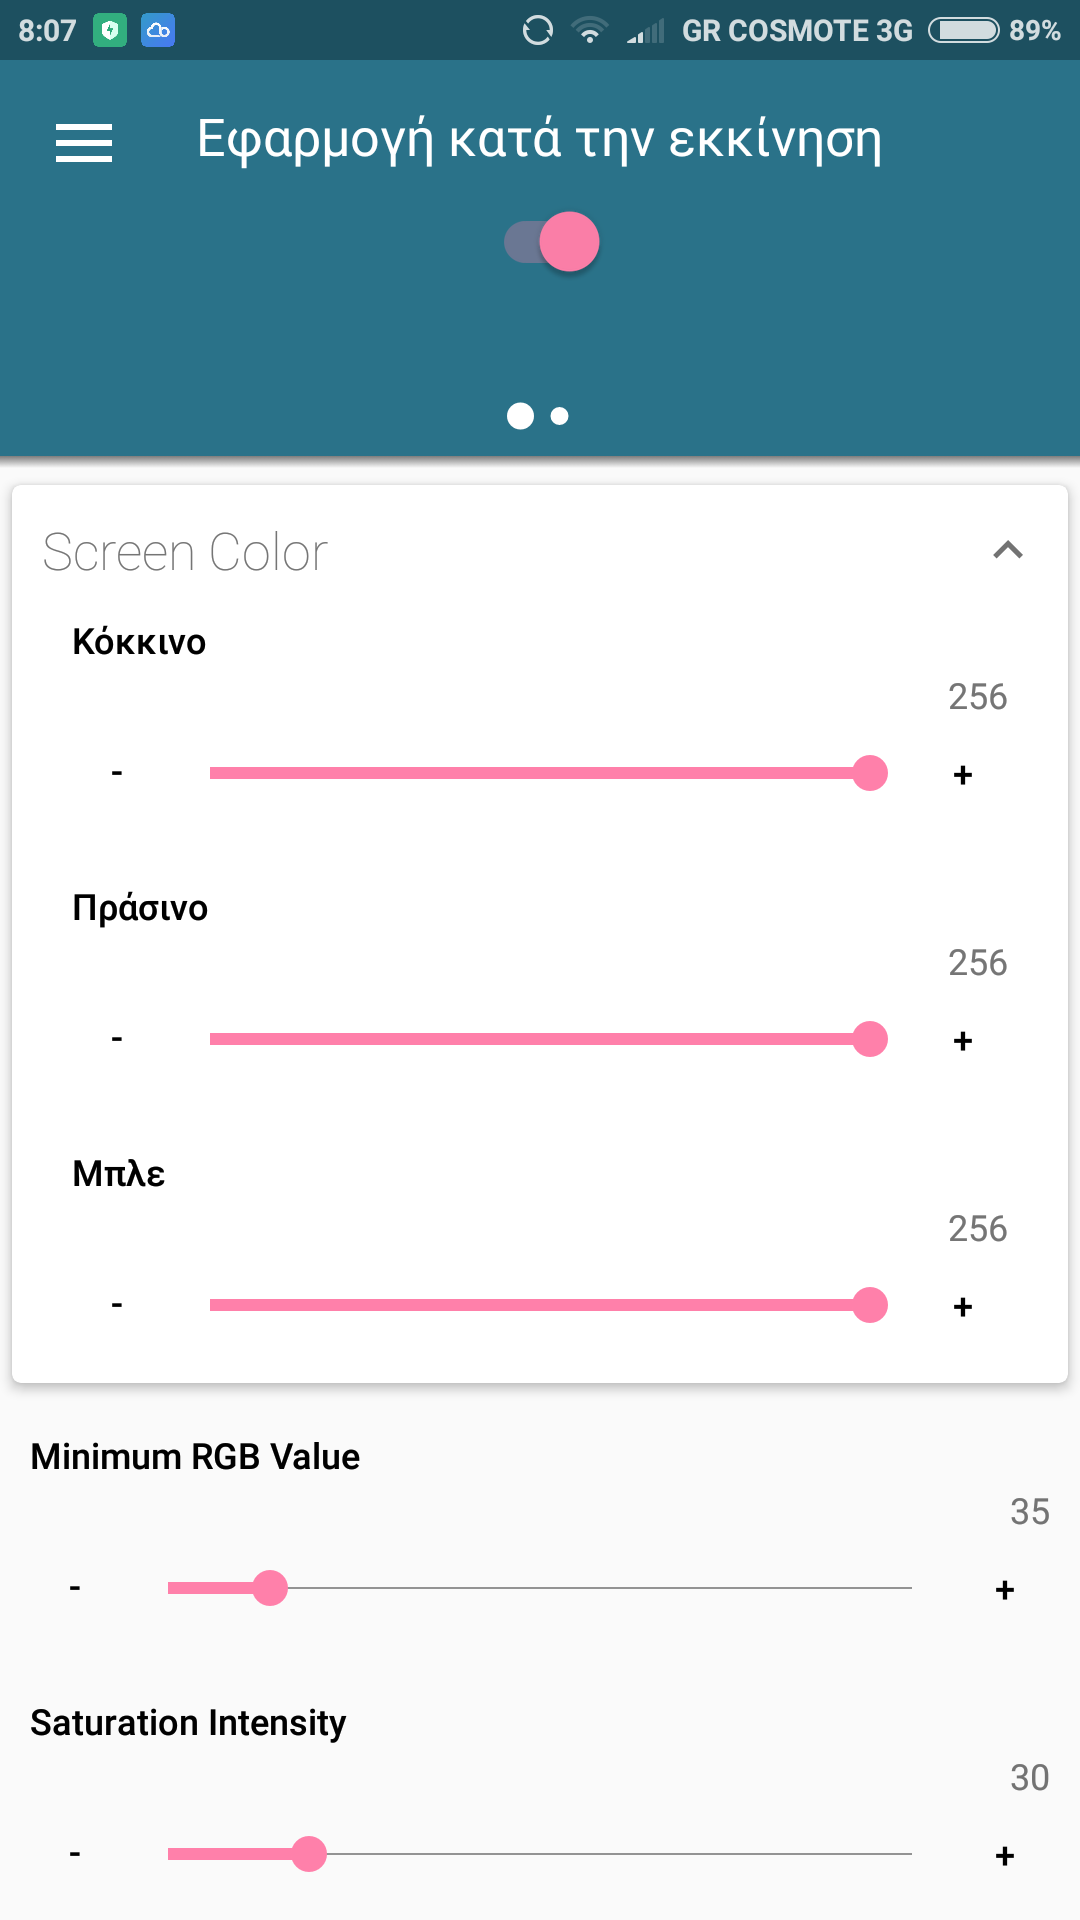Click the Minimum RGB Value slider thumb
1080x1920 pixels.
[270, 1588]
